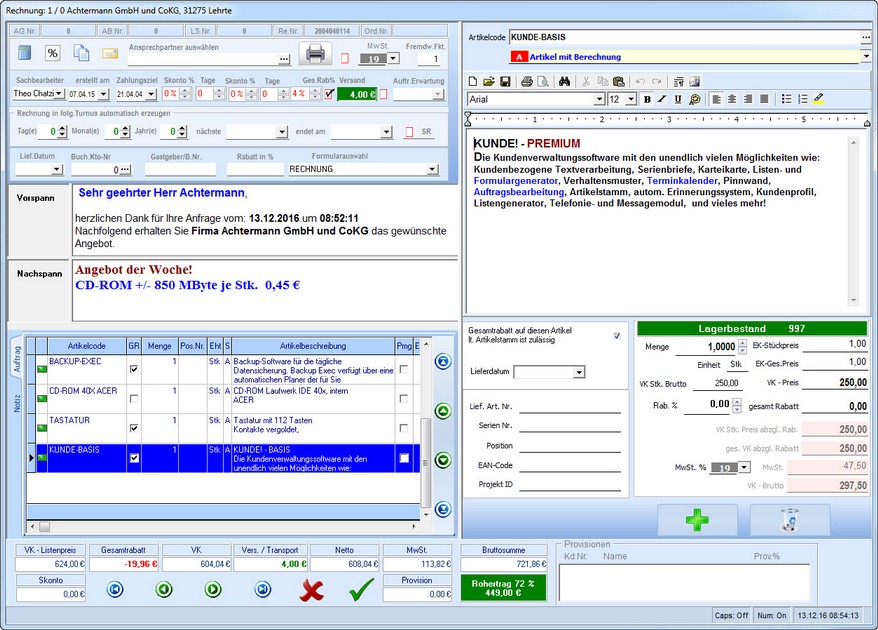The width and height of the screenshot is (878, 630).
Task: Click the red X cancel icon
Action: 311,590
